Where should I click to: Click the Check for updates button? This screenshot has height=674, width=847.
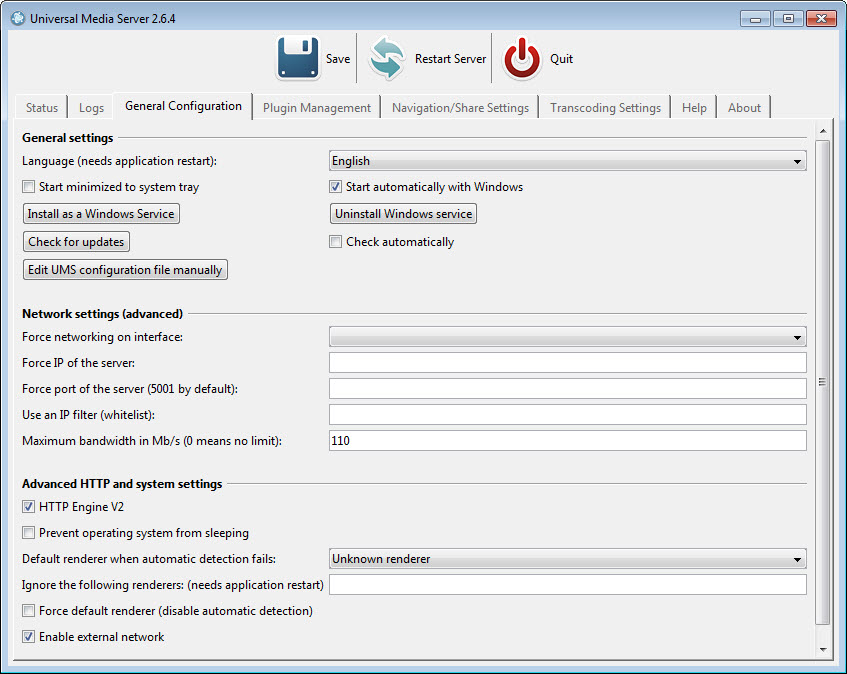pyautogui.click(x=76, y=242)
